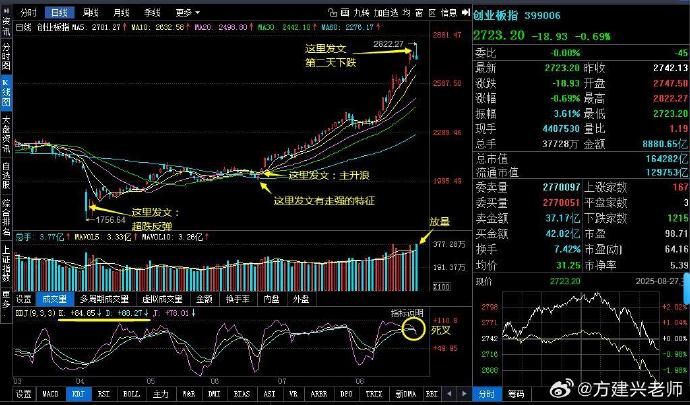690x405 pixels.
Task: Open the 信息 info toolbar item
Action: [448, 12]
